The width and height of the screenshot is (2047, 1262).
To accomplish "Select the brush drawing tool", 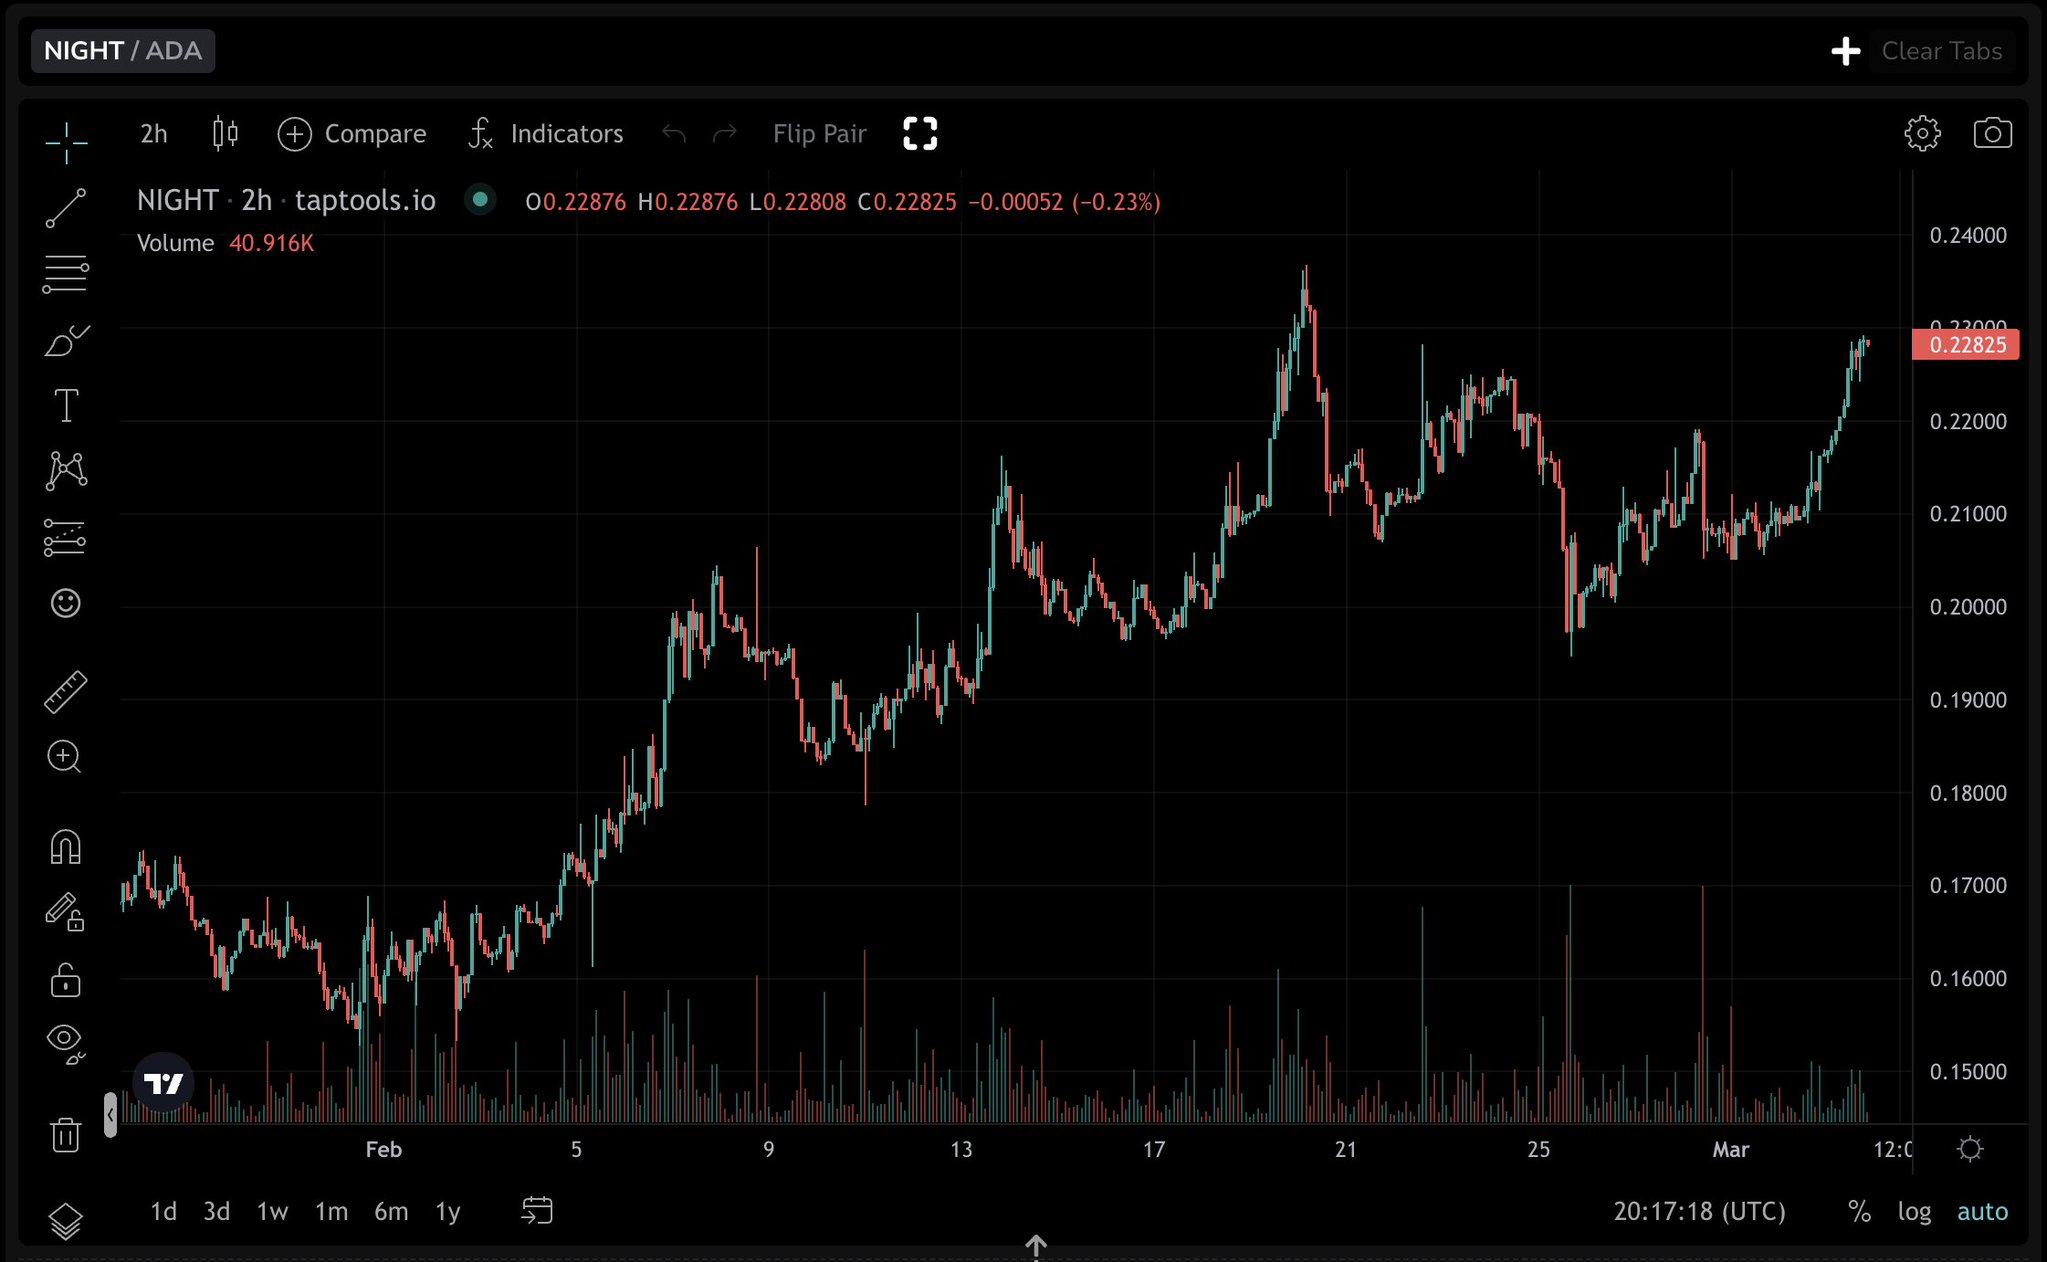I will (66, 342).
